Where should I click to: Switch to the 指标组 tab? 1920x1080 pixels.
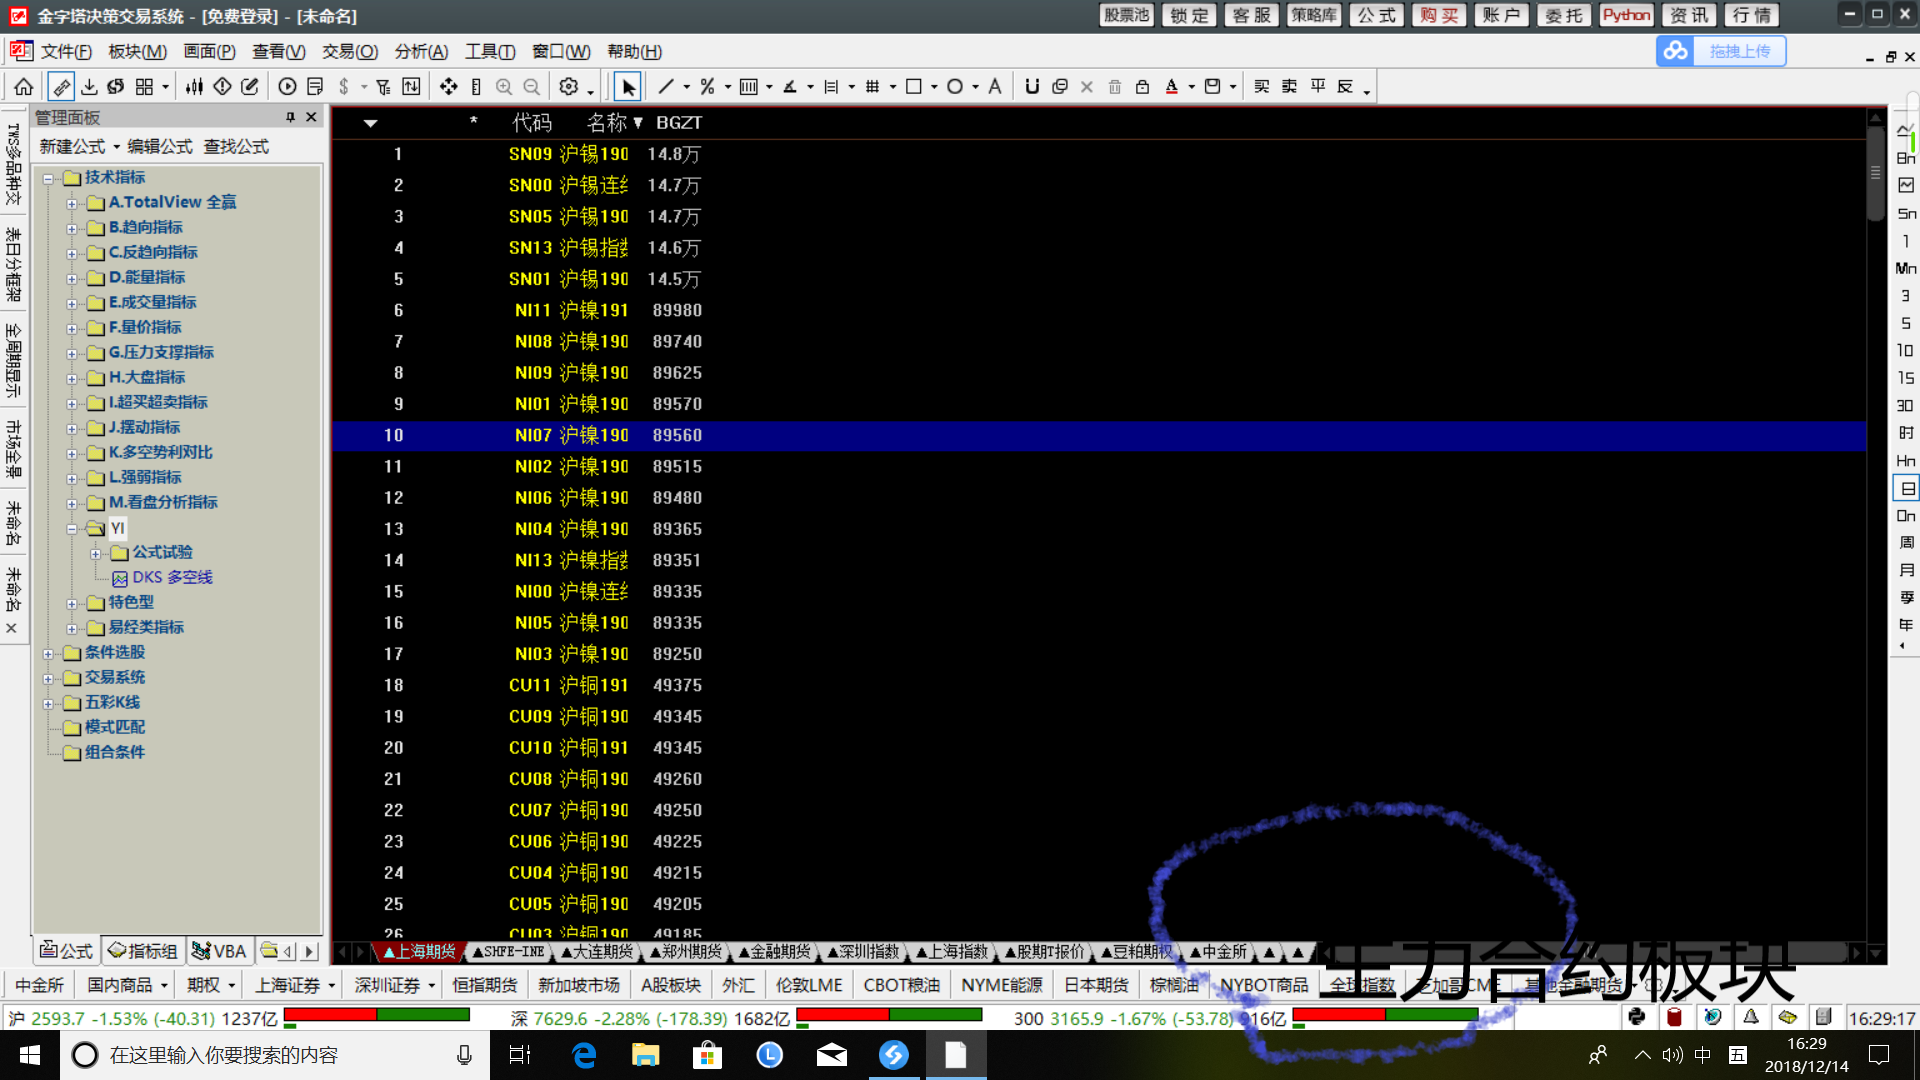tap(142, 951)
